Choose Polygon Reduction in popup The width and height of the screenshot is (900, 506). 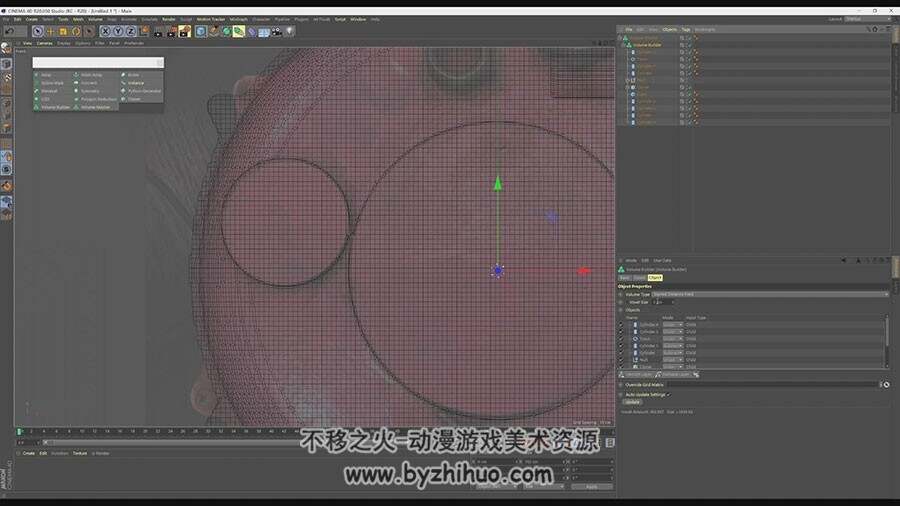[x=95, y=99]
